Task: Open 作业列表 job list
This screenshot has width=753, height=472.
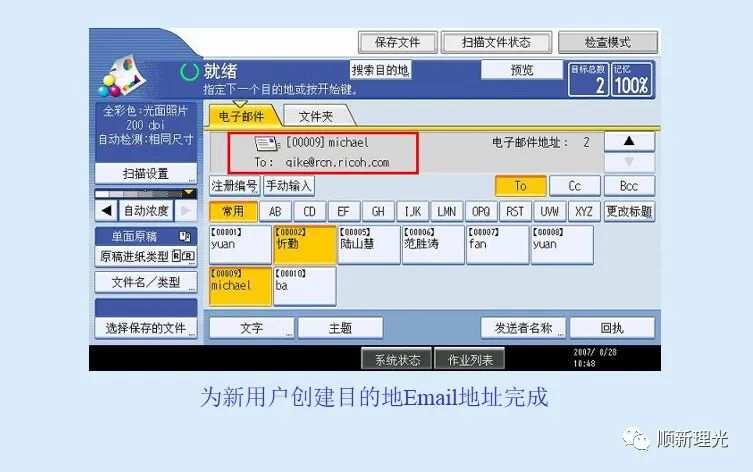Action: 470,360
